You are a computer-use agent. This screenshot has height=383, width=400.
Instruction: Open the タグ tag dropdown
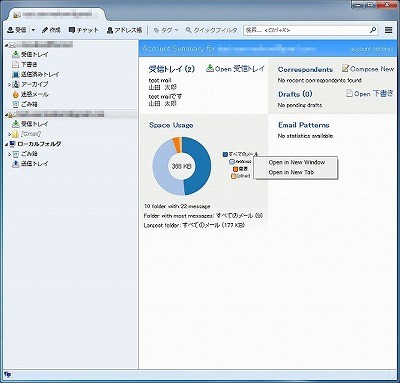point(166,30)
